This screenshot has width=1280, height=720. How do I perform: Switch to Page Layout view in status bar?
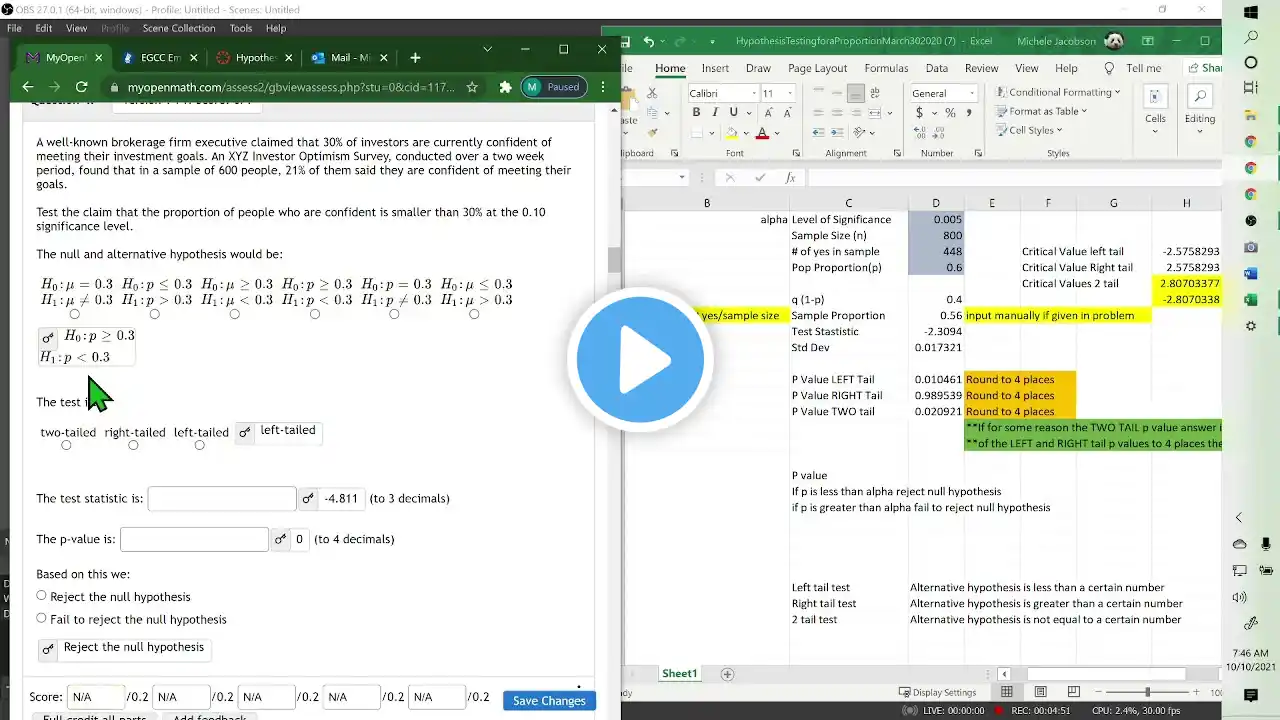(x=1040, y=692)
